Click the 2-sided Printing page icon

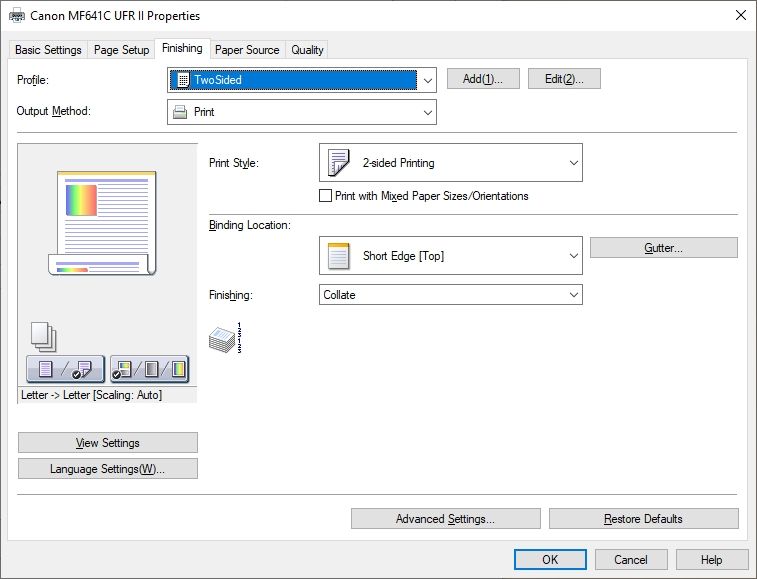[339, 162]
